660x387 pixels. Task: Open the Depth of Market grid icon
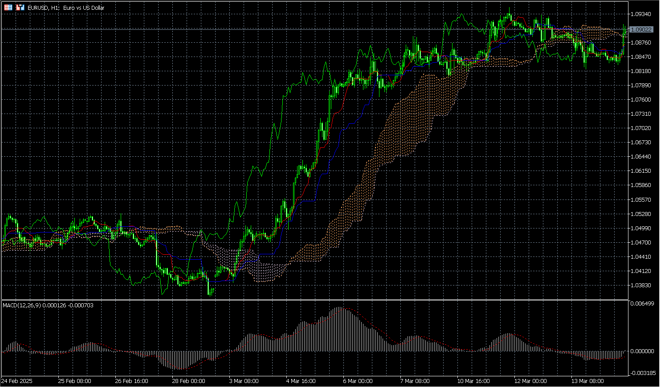tap(8, 8)
